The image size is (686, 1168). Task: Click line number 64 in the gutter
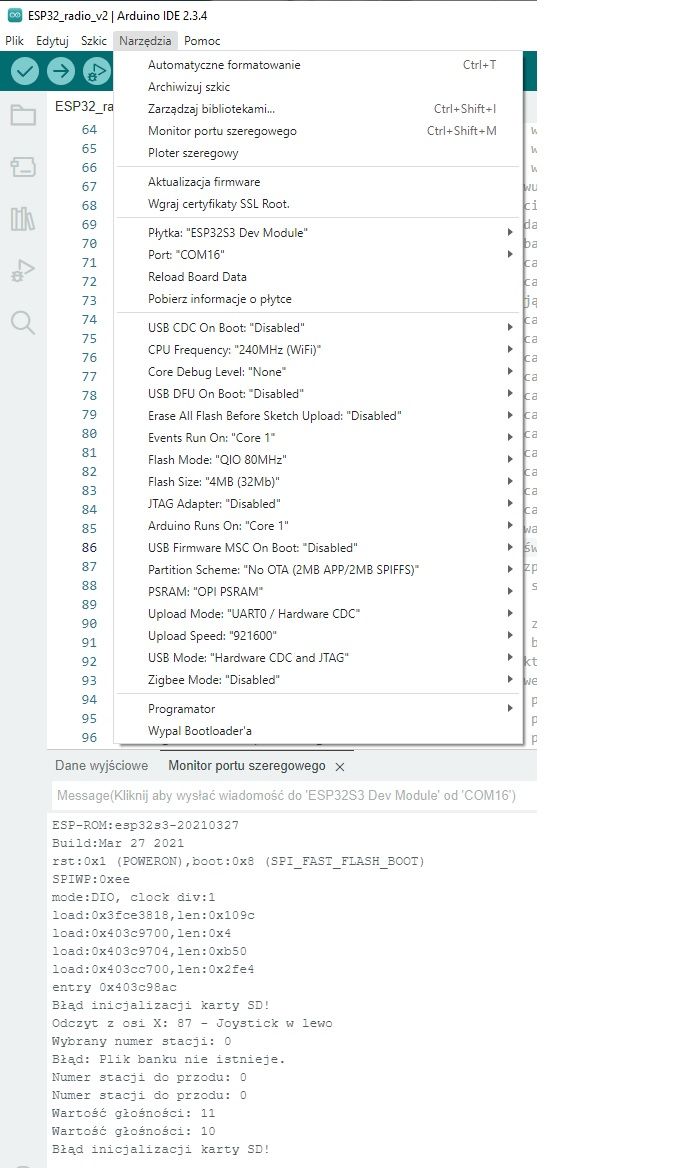coord(89,130)
